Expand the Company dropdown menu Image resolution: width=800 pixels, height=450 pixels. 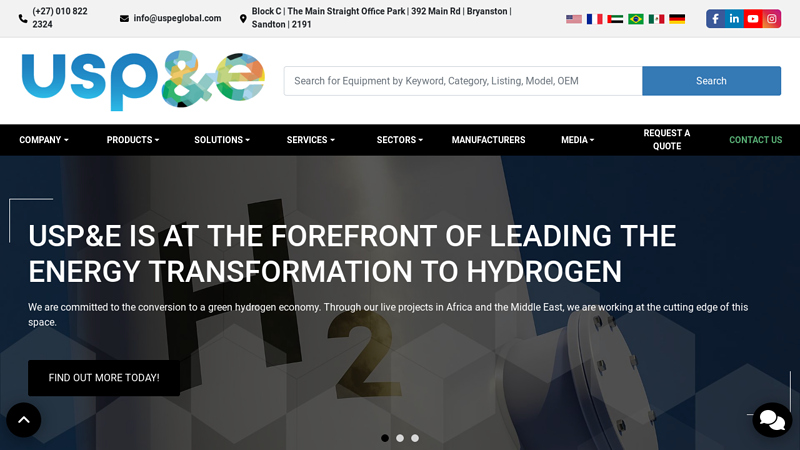(44, 140)
